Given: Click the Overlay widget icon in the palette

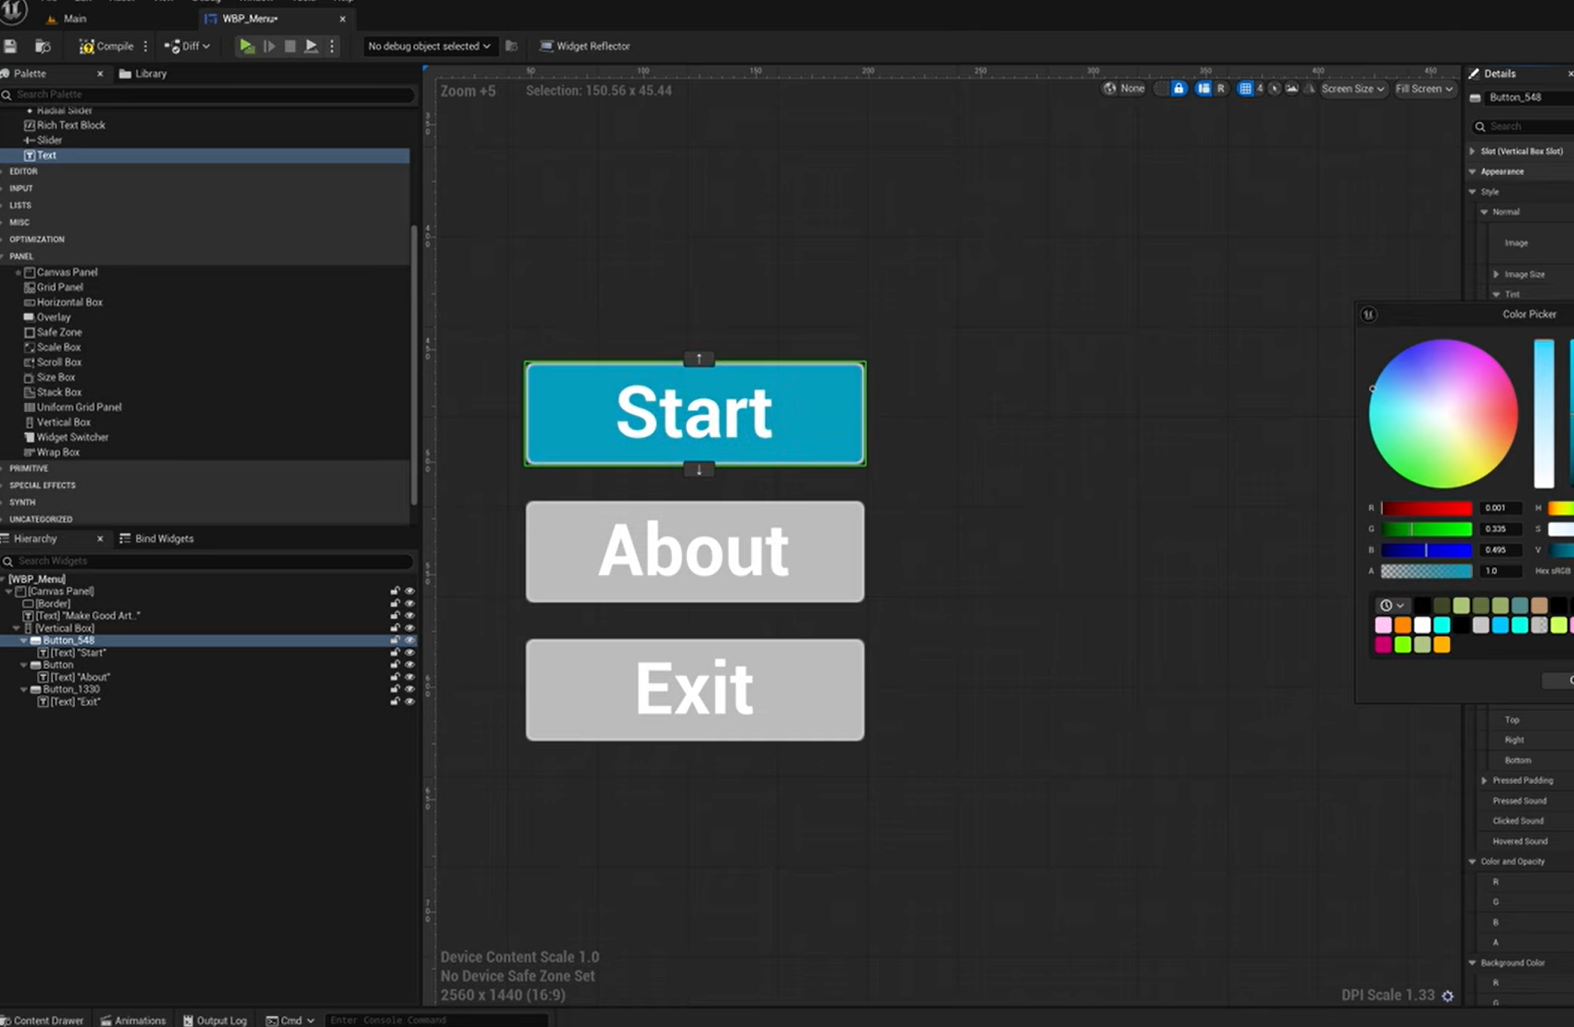Looking at the screenshot, I should pos(29,317).
